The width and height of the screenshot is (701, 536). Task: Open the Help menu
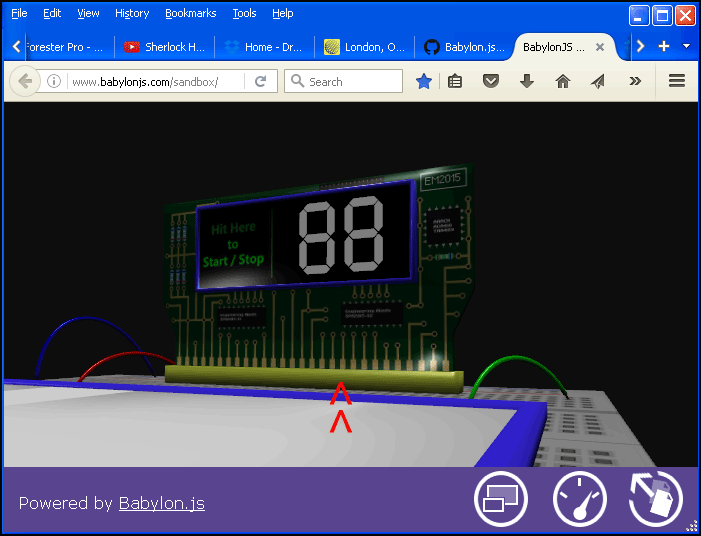click(x=283, y=13)
